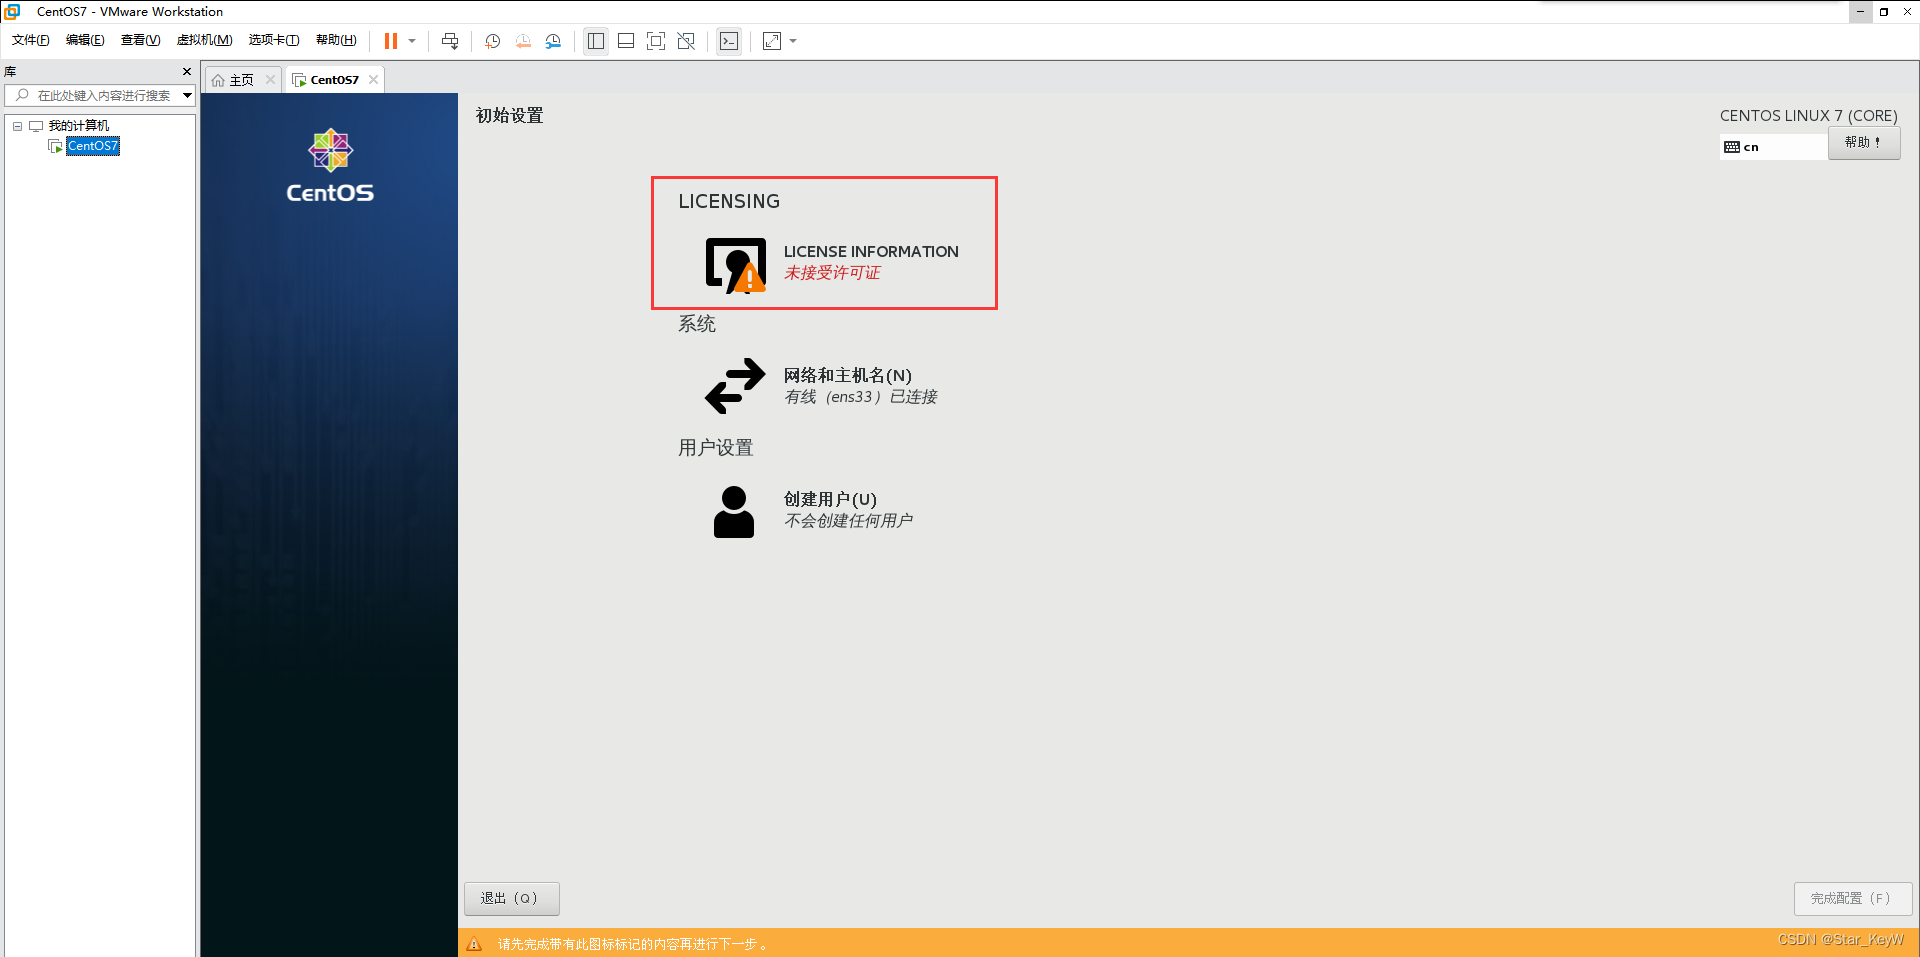Open the library search filter dropdown
Screen dimensions: 1920x957
(x=187, y=95)
